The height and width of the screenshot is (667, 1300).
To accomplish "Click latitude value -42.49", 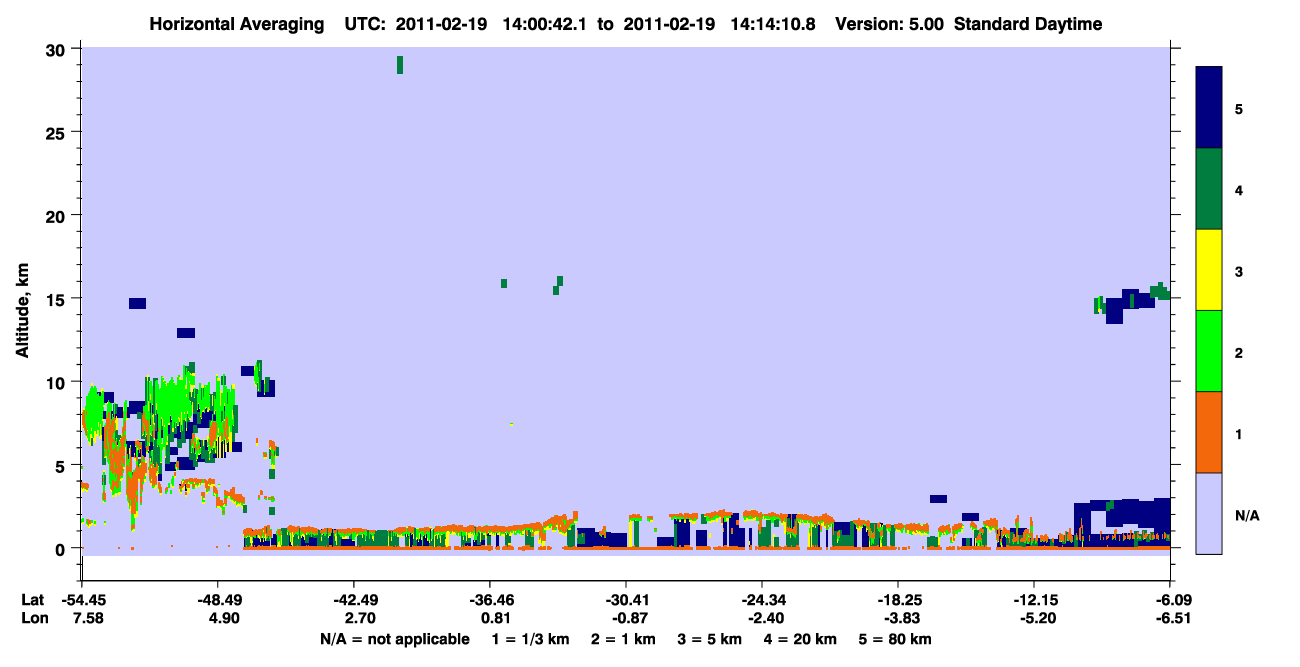I will click(x=353, y=600).
